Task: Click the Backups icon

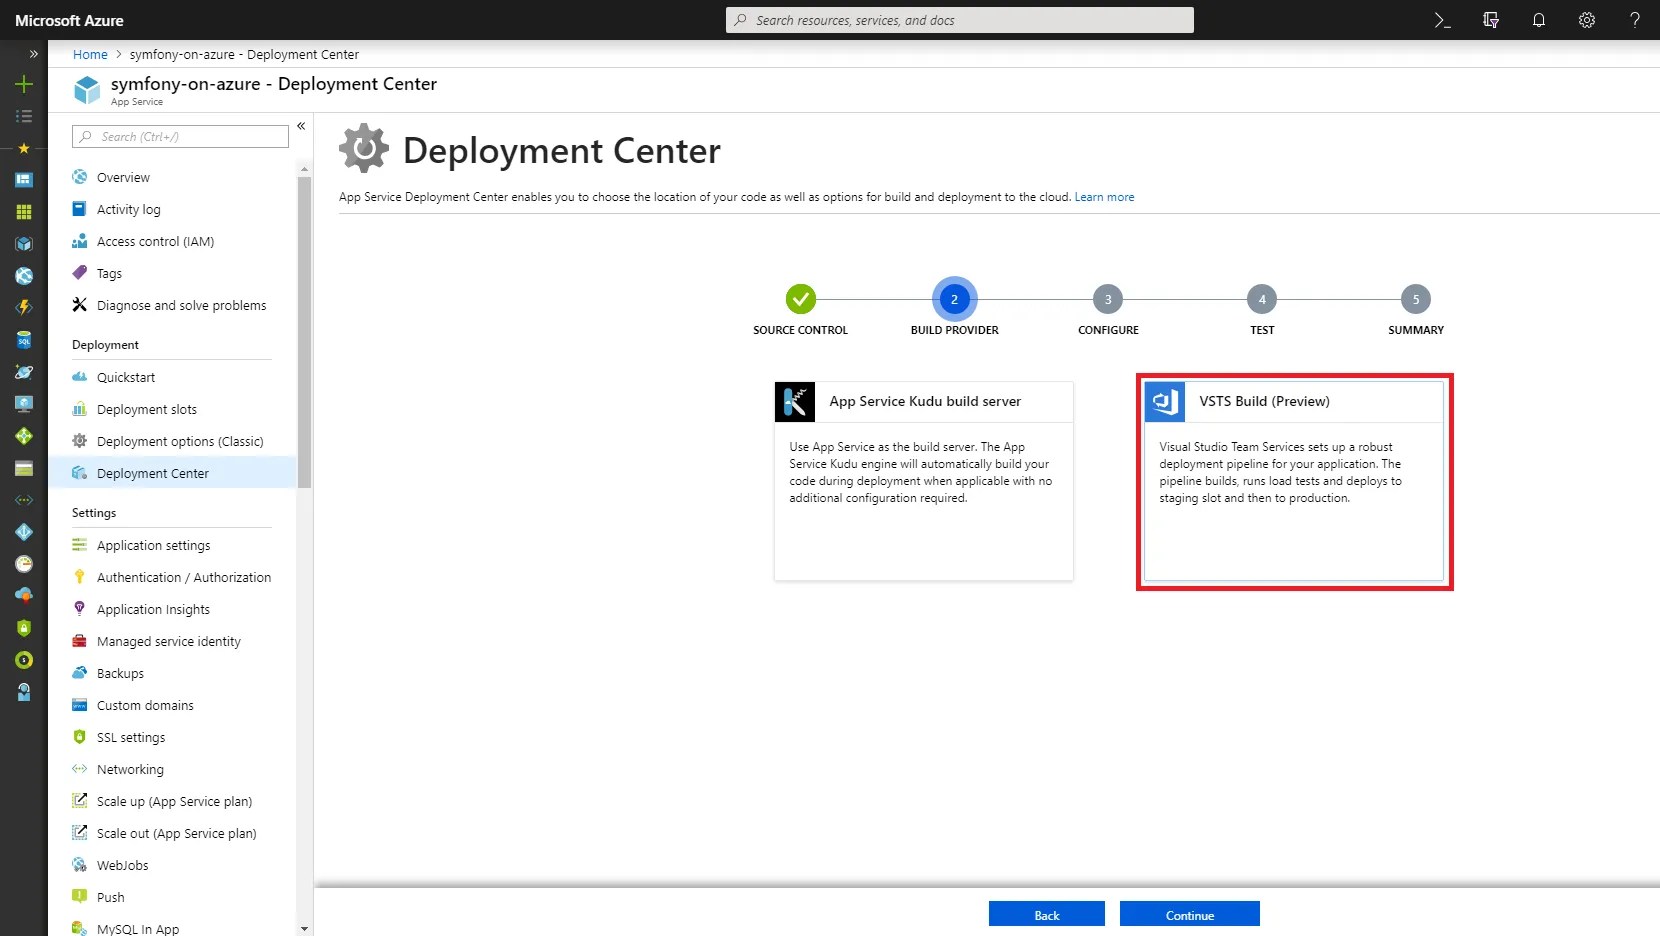Action: [x=80, y=673]
